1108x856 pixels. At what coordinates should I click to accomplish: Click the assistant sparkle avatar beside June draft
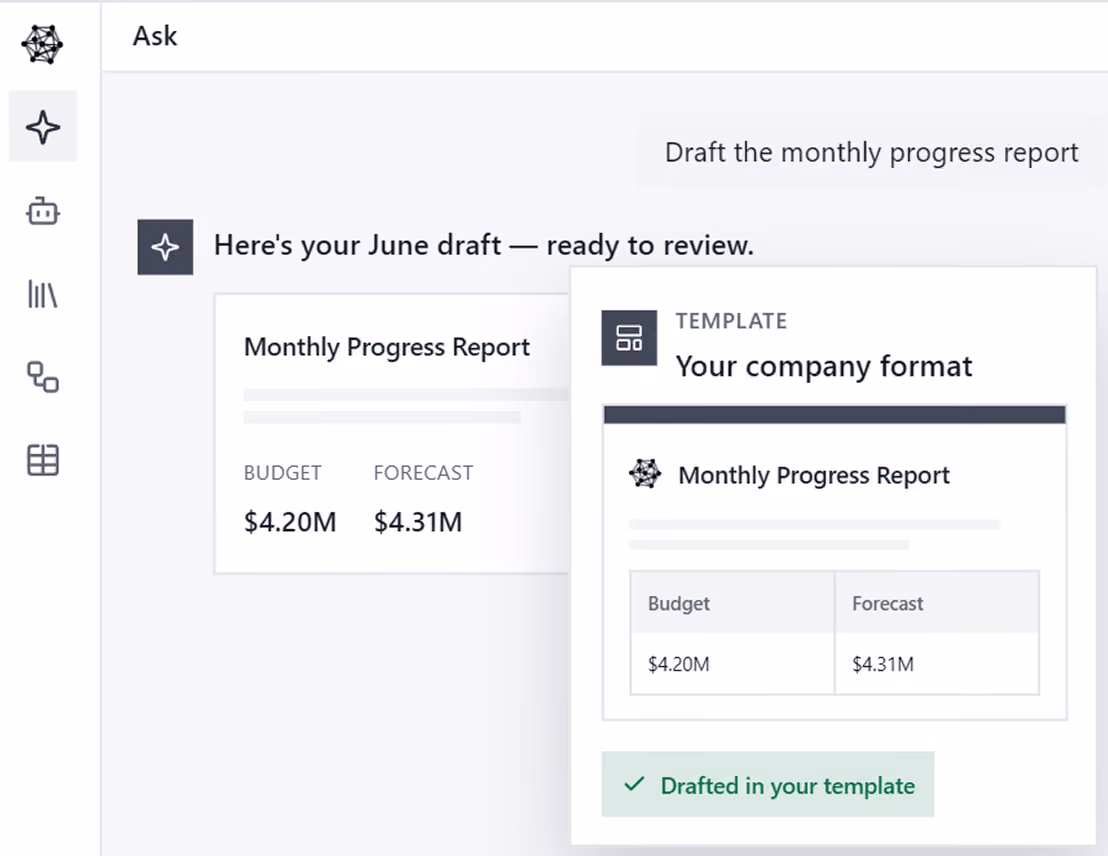[x=165, y=247]
